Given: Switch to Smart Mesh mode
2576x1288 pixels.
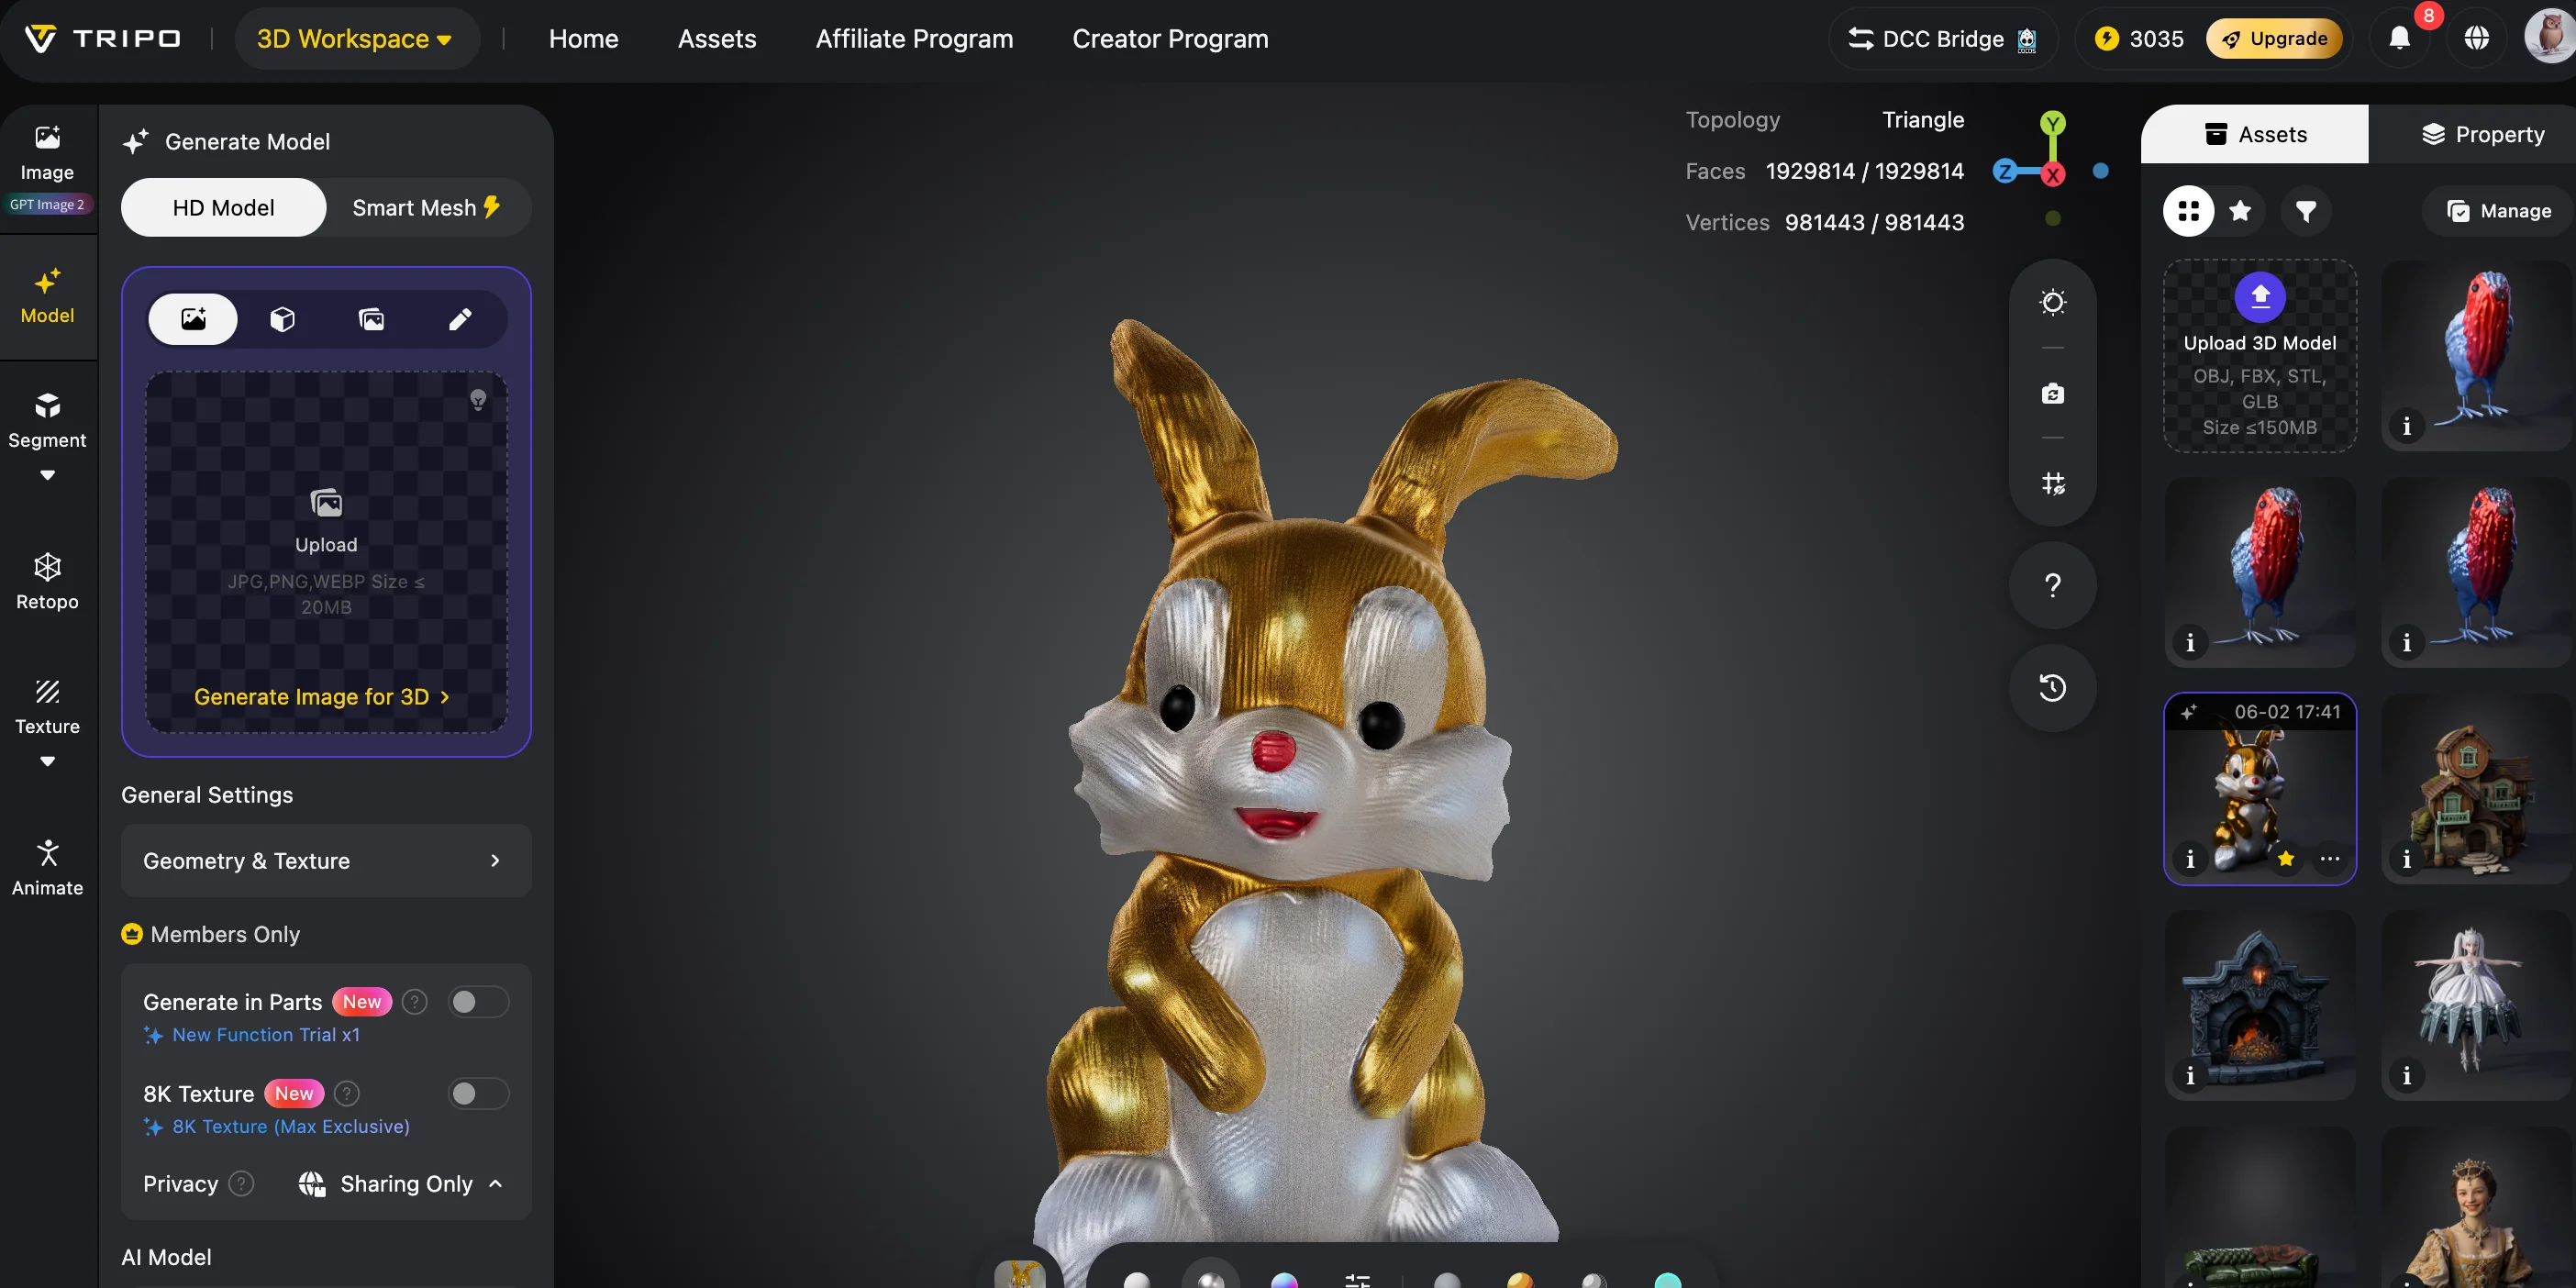Looking at the screenshot, I should [427, 208].
